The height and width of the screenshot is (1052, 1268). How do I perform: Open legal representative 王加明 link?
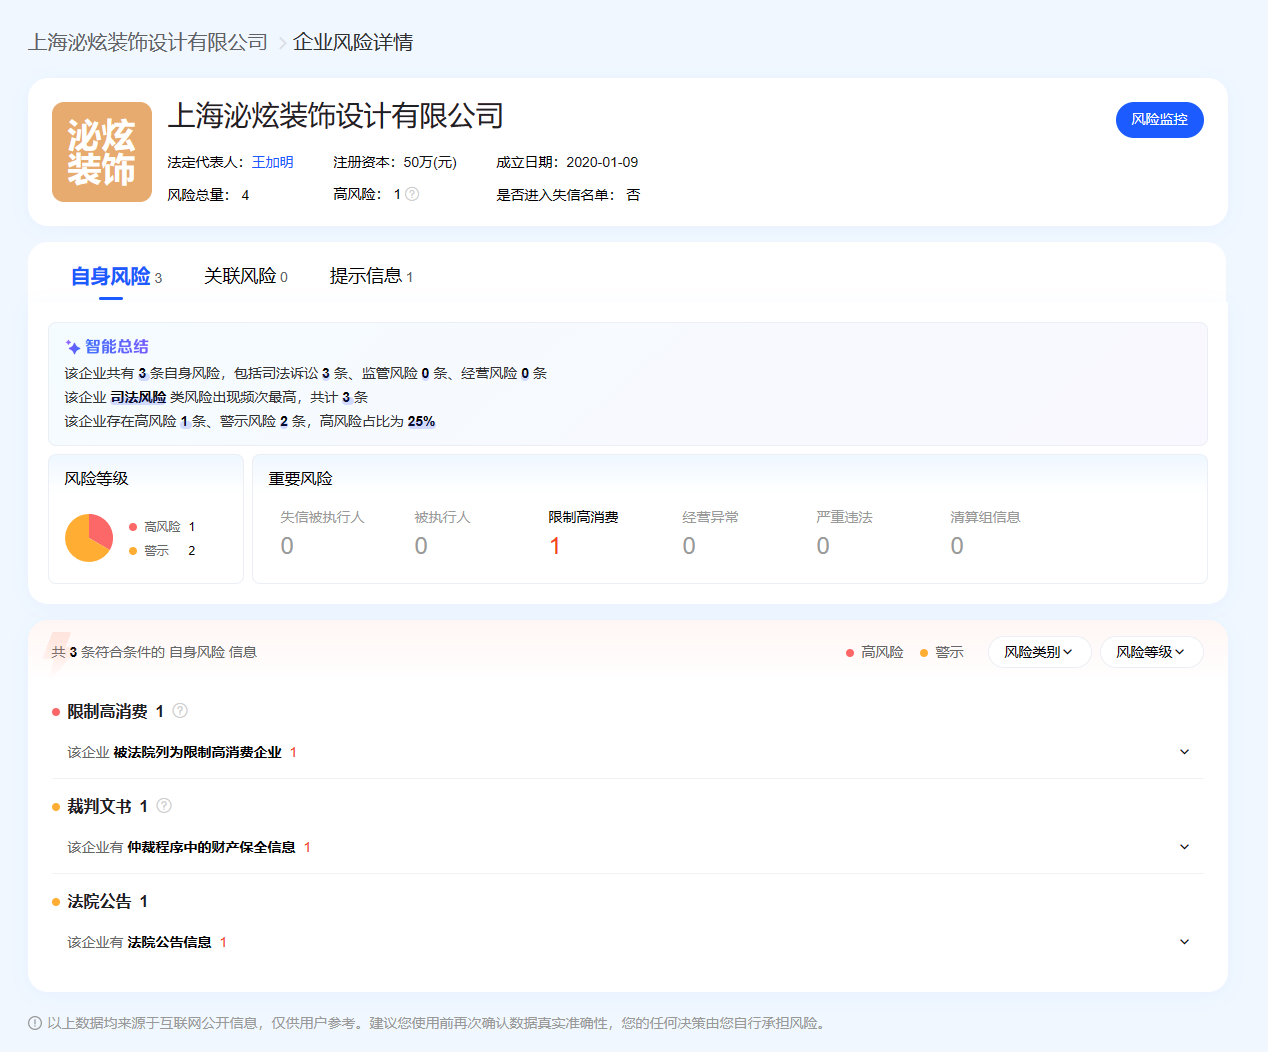coord(272,162)
